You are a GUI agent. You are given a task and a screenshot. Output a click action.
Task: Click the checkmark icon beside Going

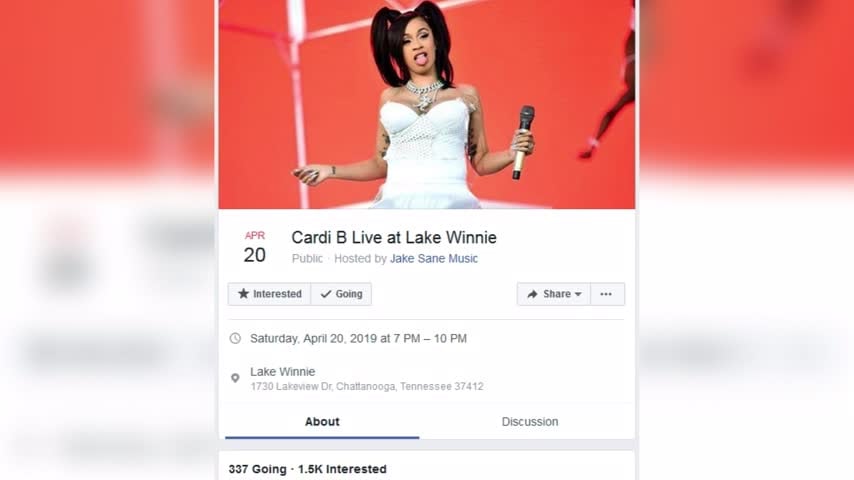326,294
